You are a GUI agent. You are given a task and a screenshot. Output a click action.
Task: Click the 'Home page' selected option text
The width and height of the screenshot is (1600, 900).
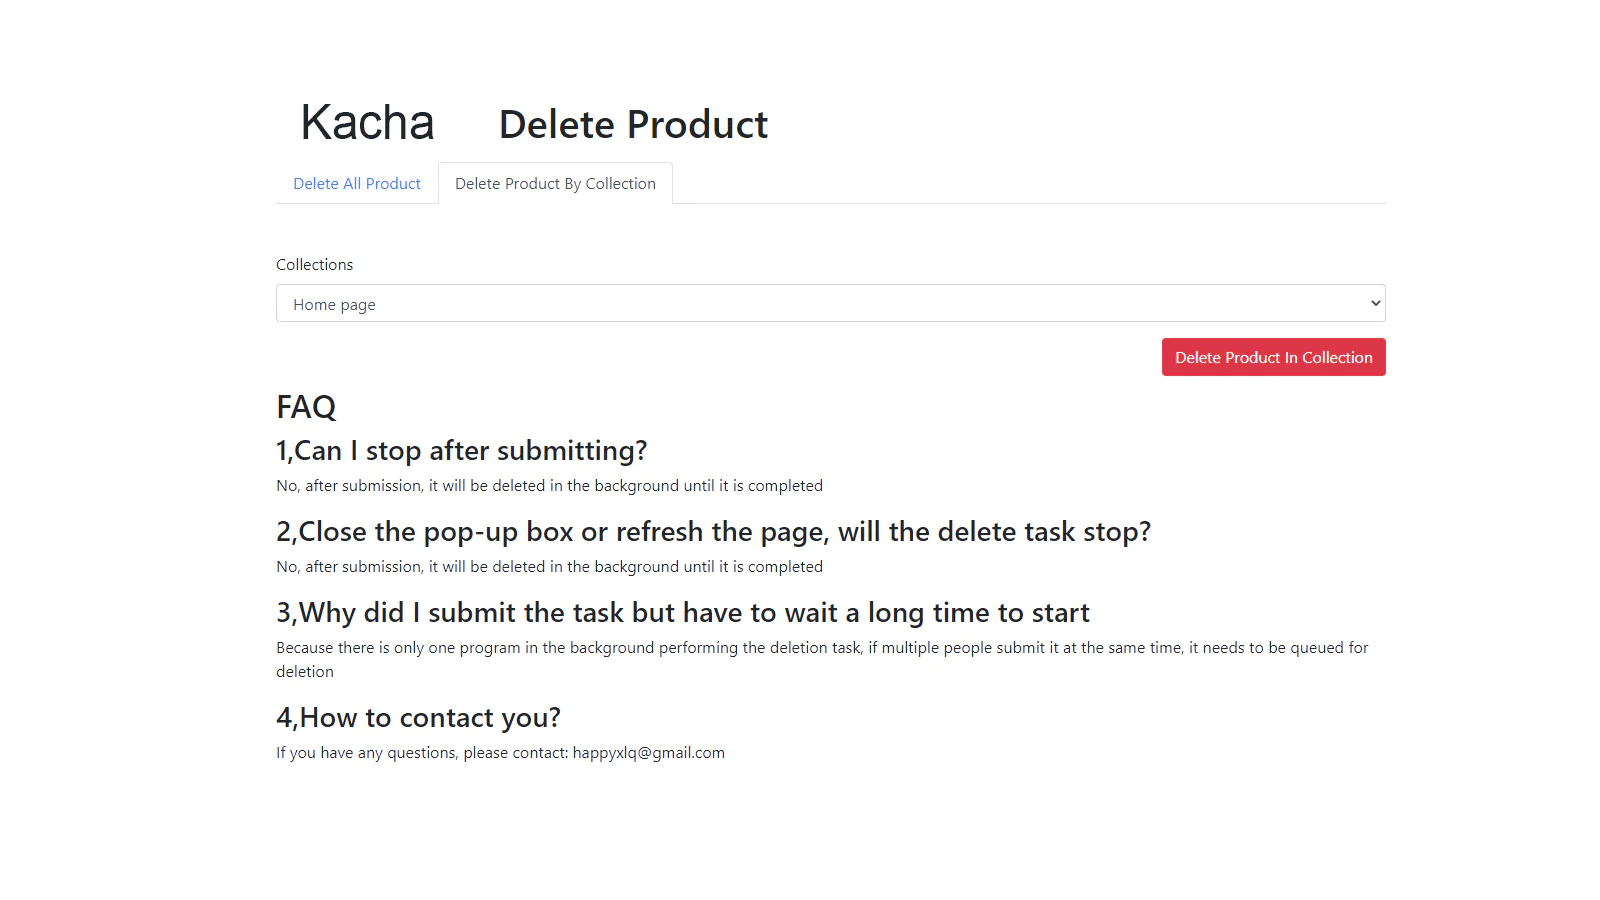[334, 305]
